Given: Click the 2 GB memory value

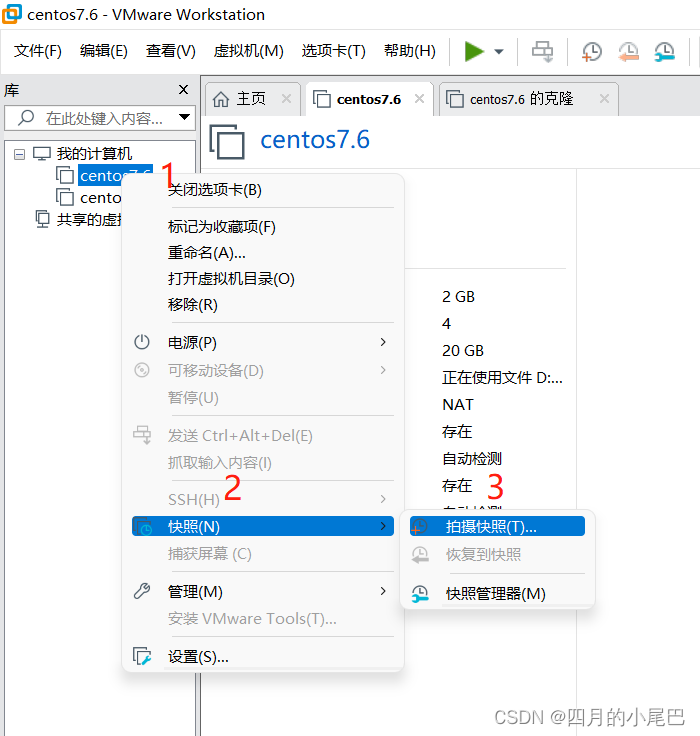Looking at the screenshot, I should (458, 297).
